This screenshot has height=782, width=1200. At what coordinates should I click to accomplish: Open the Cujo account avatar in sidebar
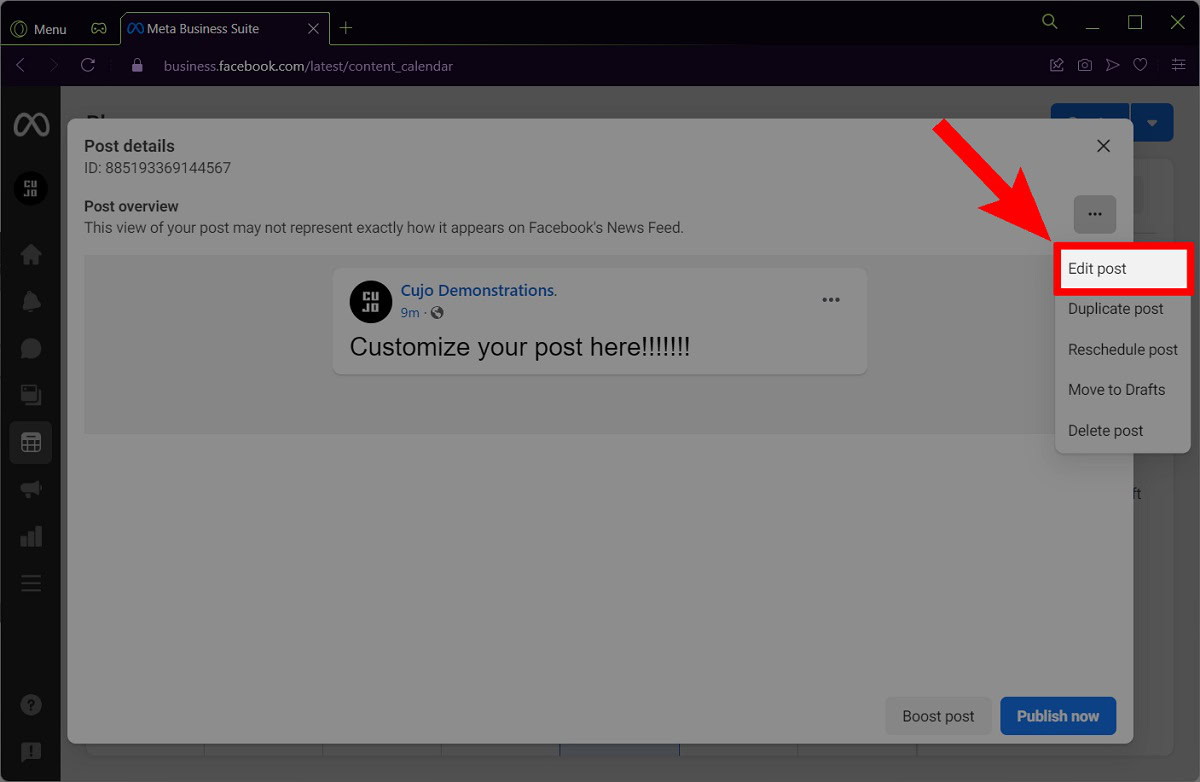[x=31, y=188]
